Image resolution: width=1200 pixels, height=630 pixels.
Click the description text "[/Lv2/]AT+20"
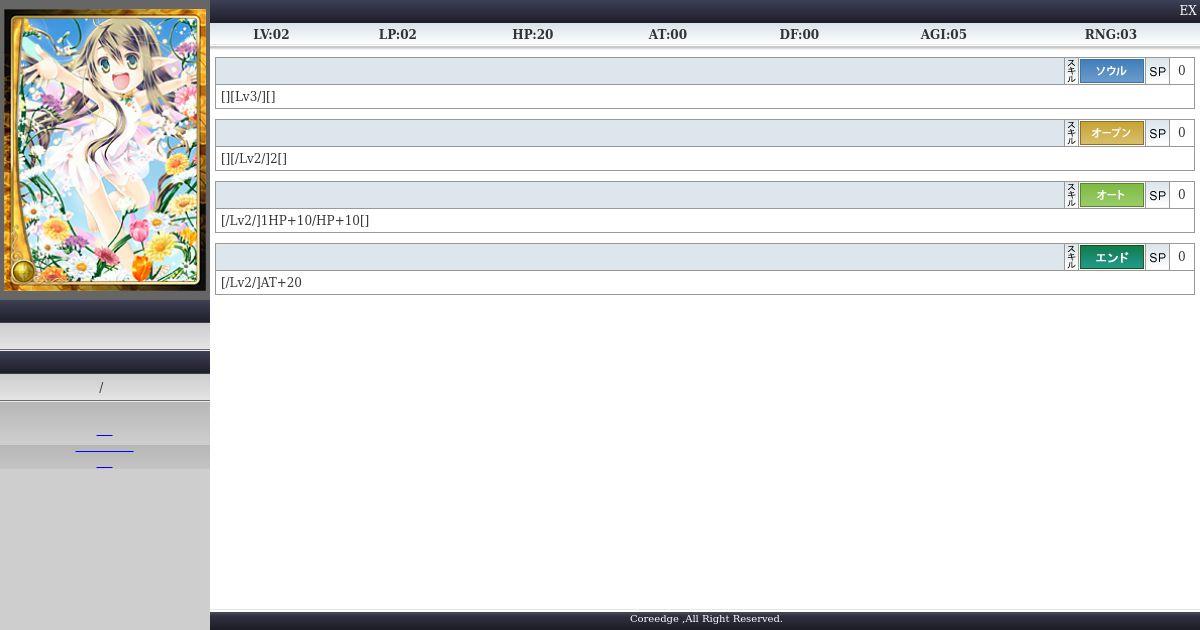[261, 283]
